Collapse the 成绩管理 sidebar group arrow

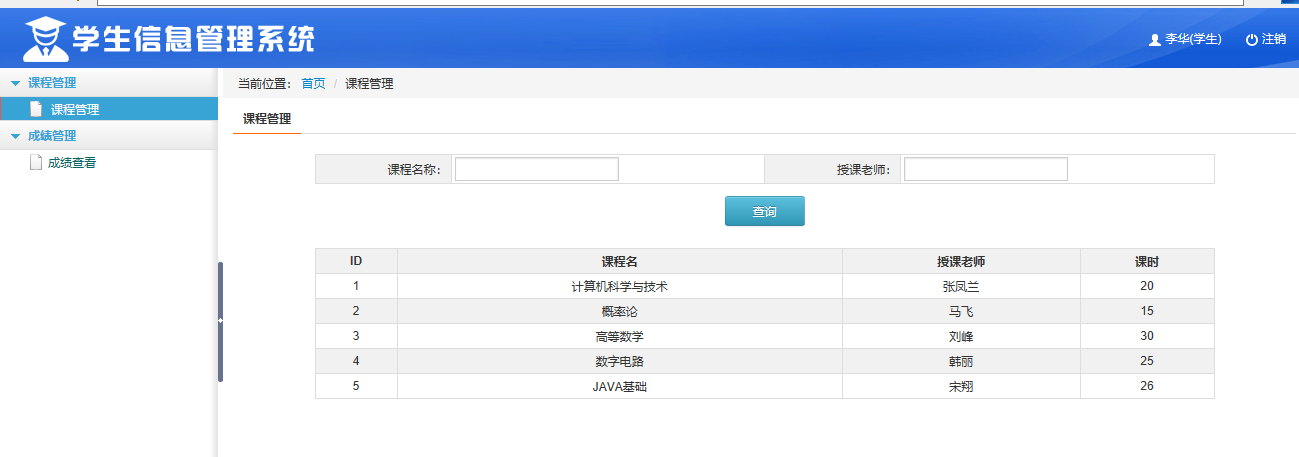[x=15, y=136]
